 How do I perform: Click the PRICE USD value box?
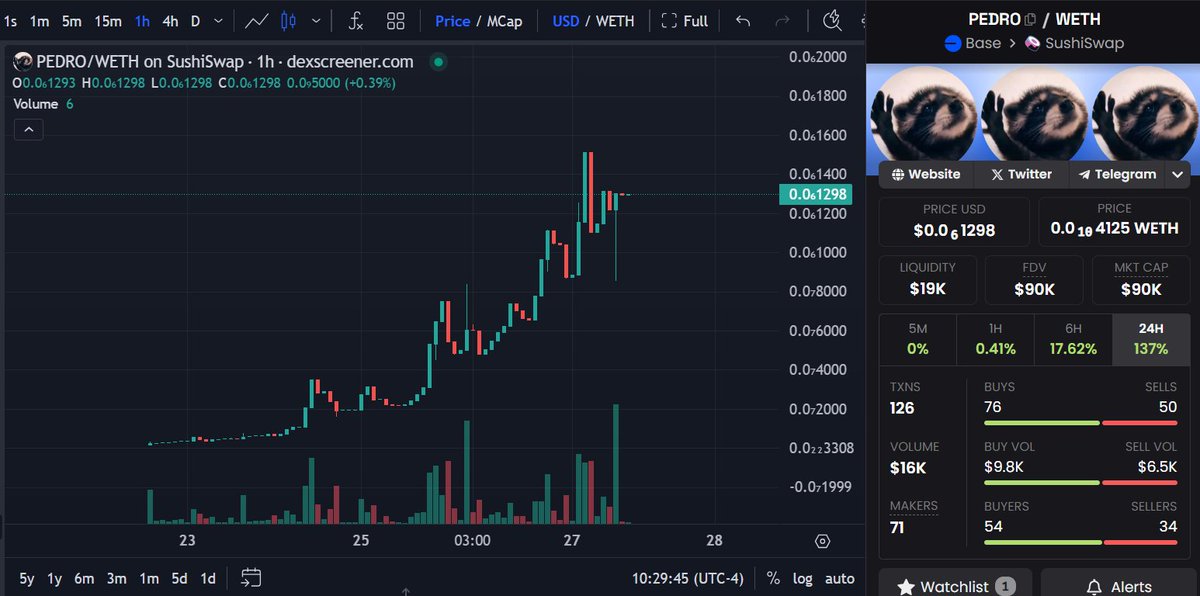954,221
